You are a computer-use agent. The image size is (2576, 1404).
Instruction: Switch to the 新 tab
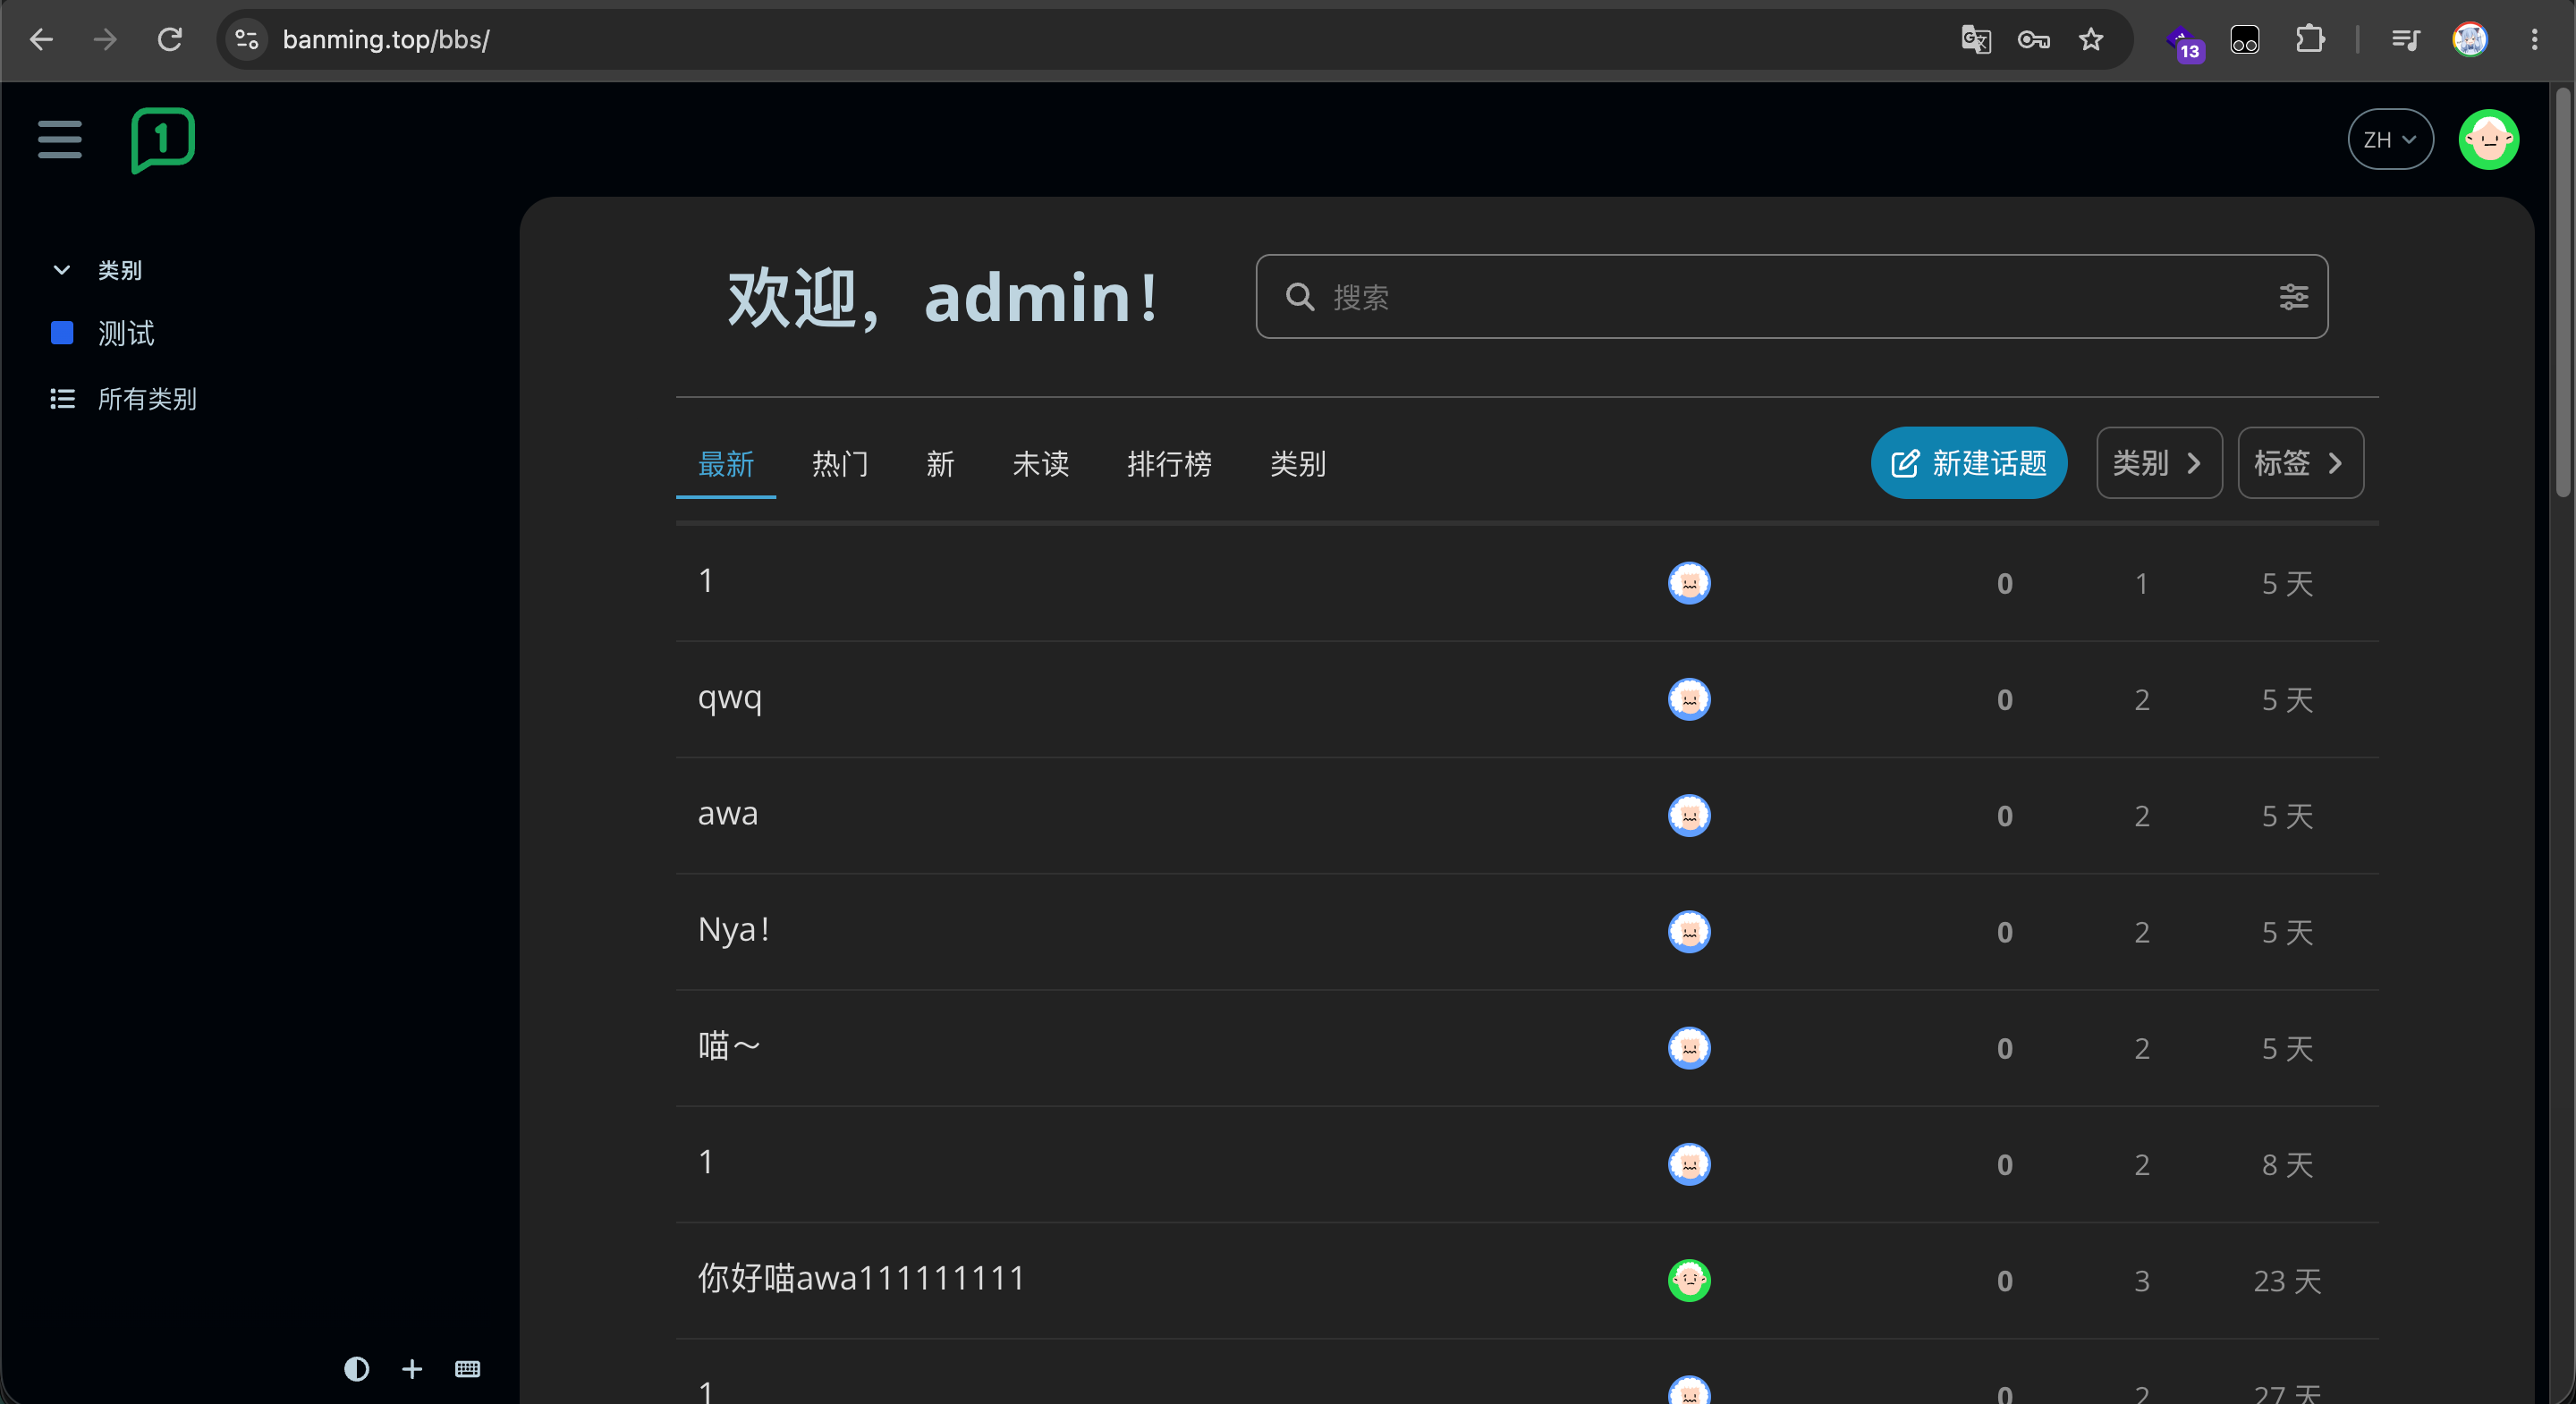click(940, 463)
